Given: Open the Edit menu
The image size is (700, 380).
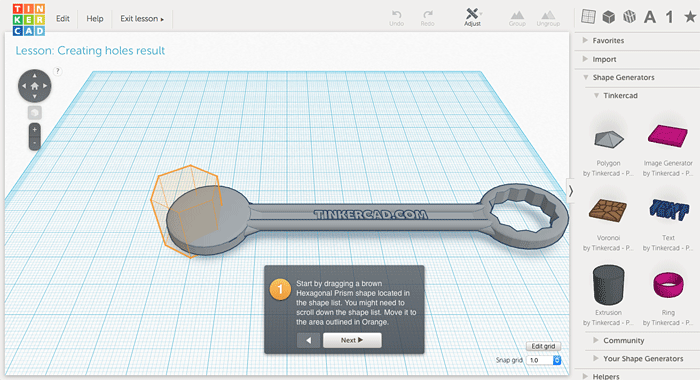Looking at the screenshot, I should [62, 19].
